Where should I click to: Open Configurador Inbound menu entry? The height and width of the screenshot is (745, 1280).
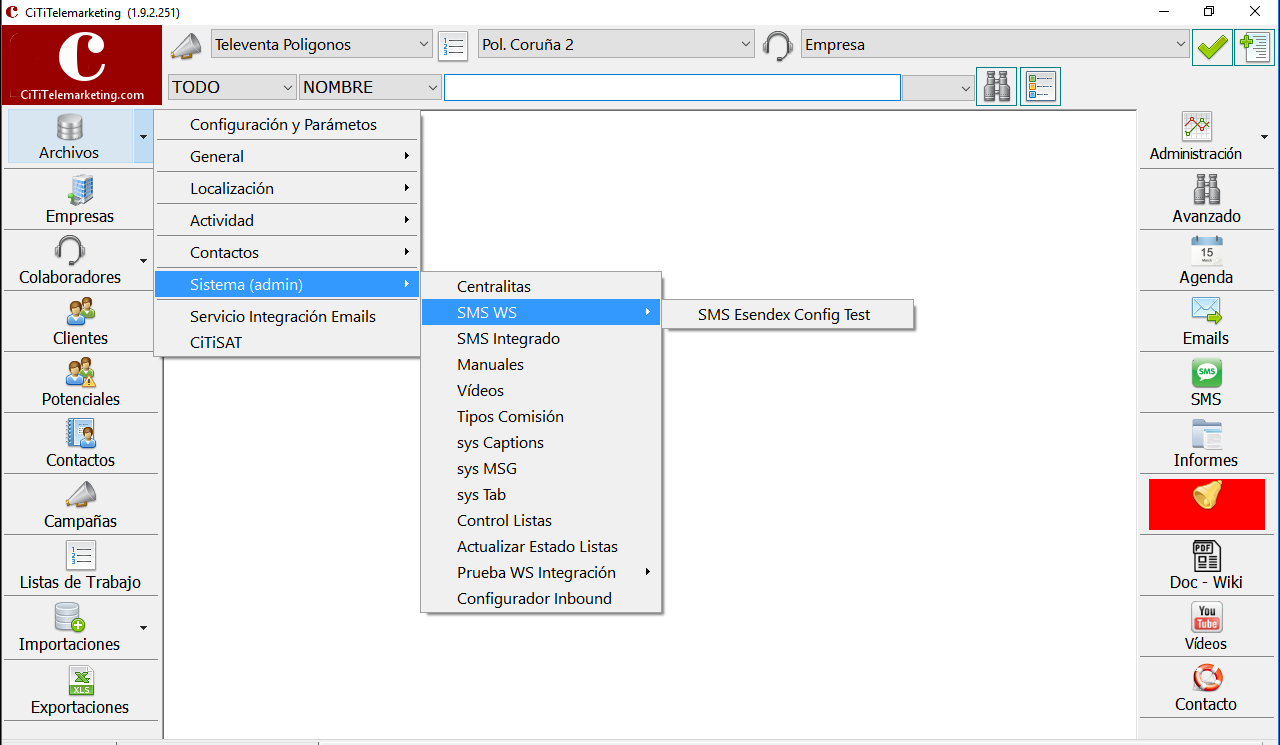(542, 598)
